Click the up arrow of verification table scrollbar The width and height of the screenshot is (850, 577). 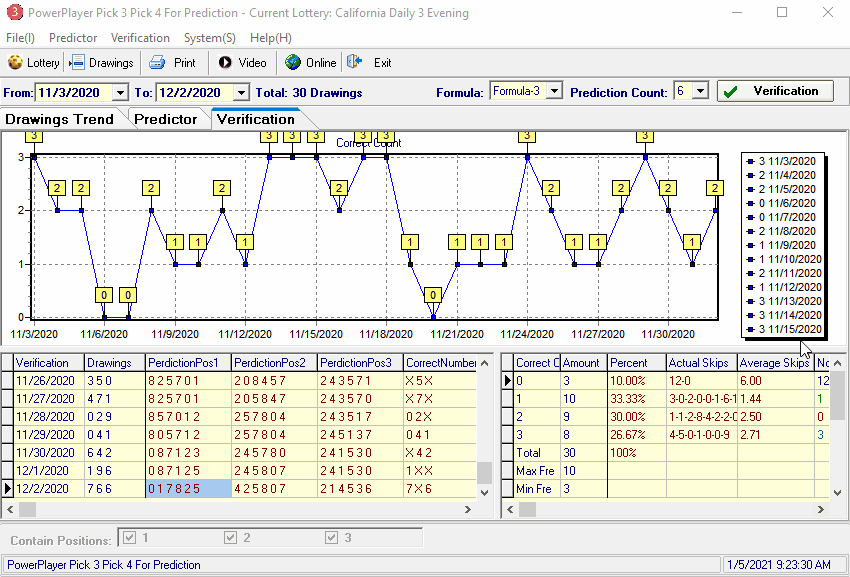[485, 363]
